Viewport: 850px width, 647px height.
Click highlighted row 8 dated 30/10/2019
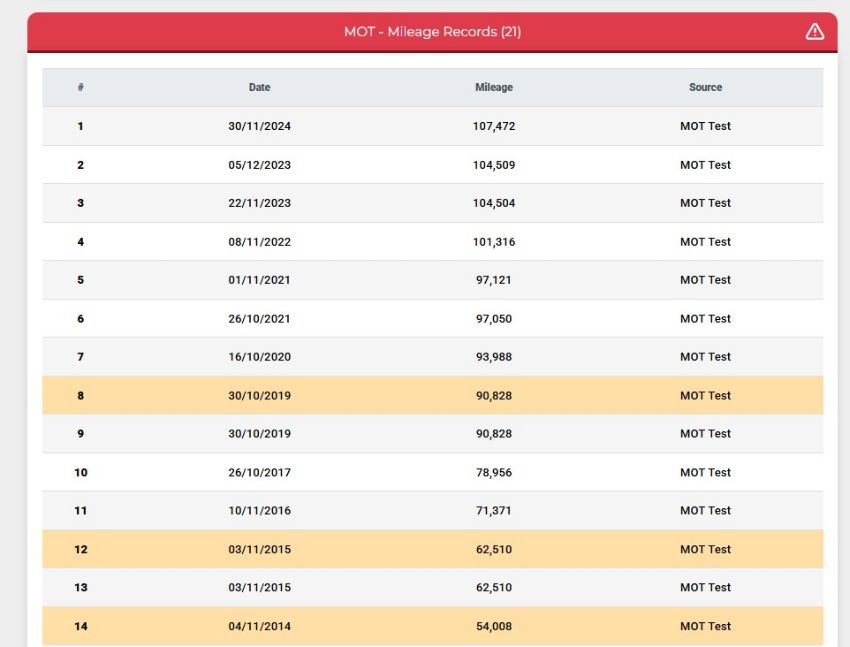tap(433, 396)
